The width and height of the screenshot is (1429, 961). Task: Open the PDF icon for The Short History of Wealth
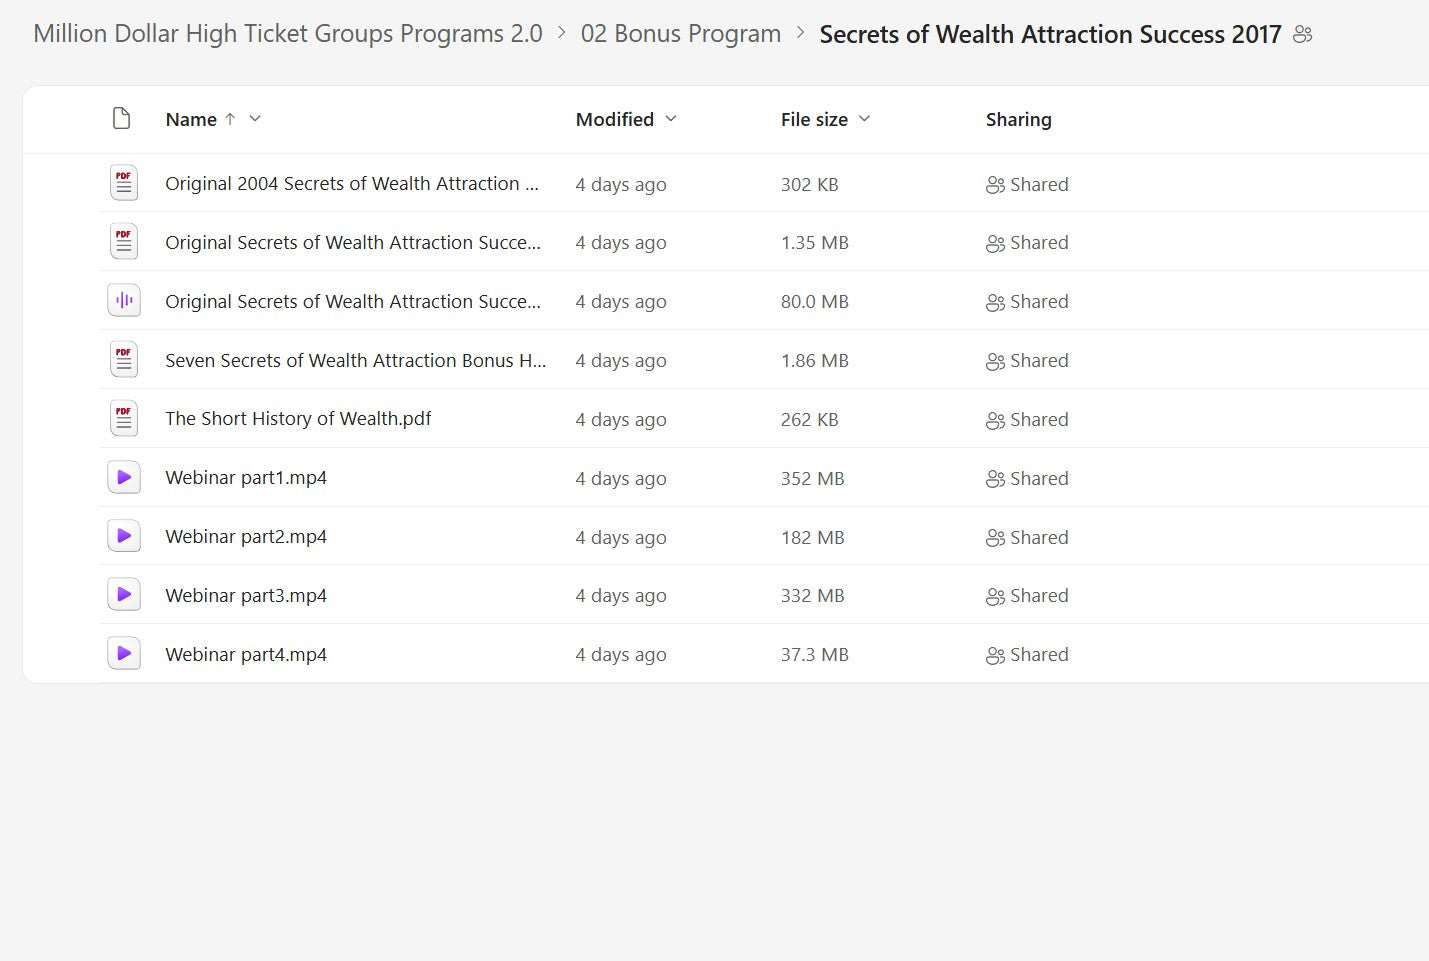click(123, 418)
